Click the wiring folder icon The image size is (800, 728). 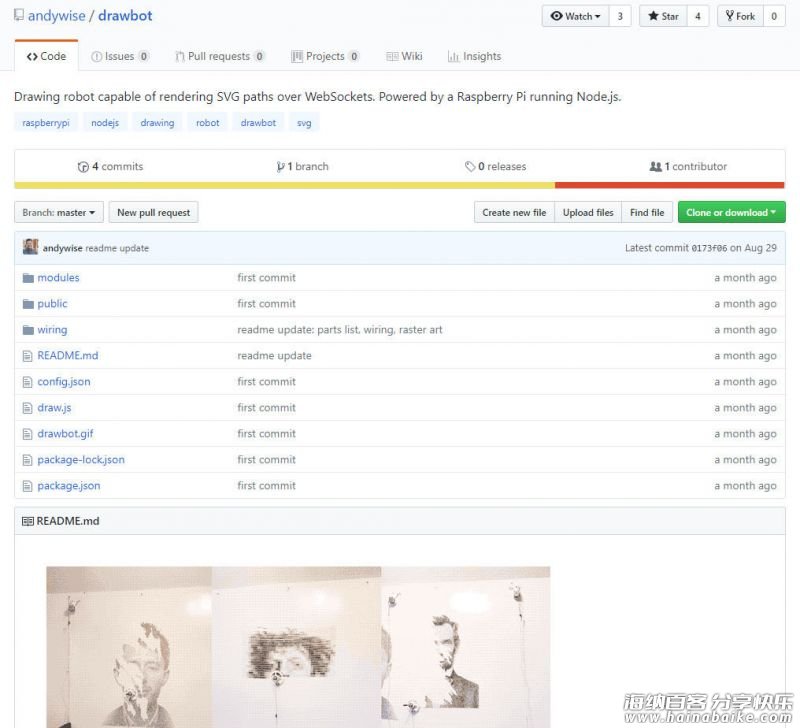28,330
